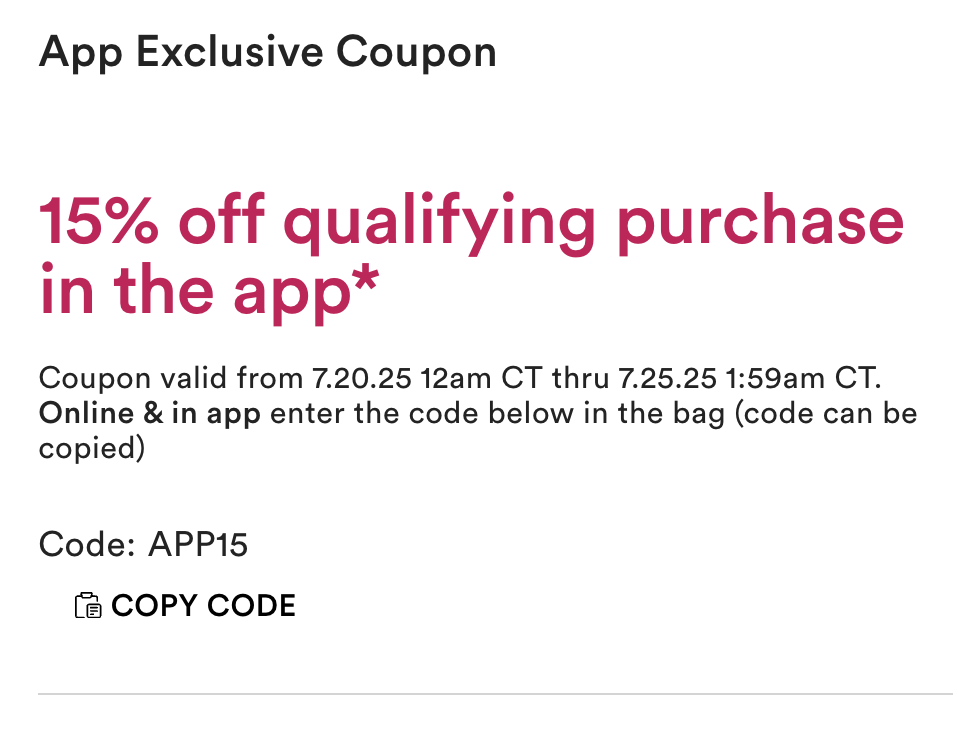Click the "7.25.25 1:59am CT" end date
The height and width of the screenshot is (744, 958).
(748, 379)
